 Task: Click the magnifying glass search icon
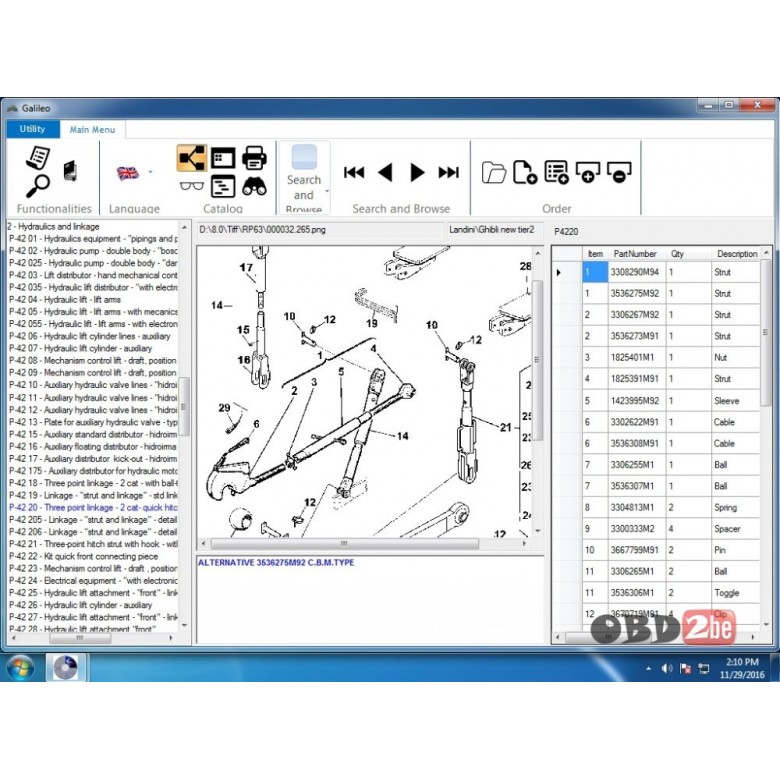point(38,186)
